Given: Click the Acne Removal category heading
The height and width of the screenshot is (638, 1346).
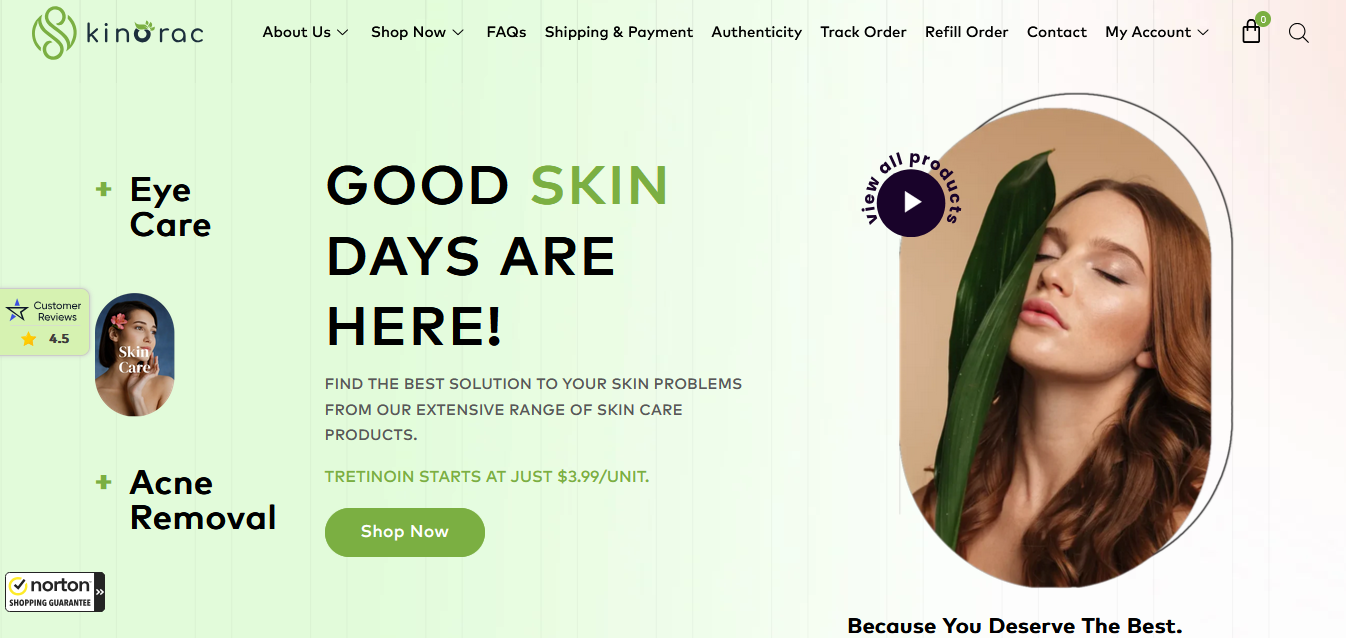Looking at the screenshot, I should (203, 500).
